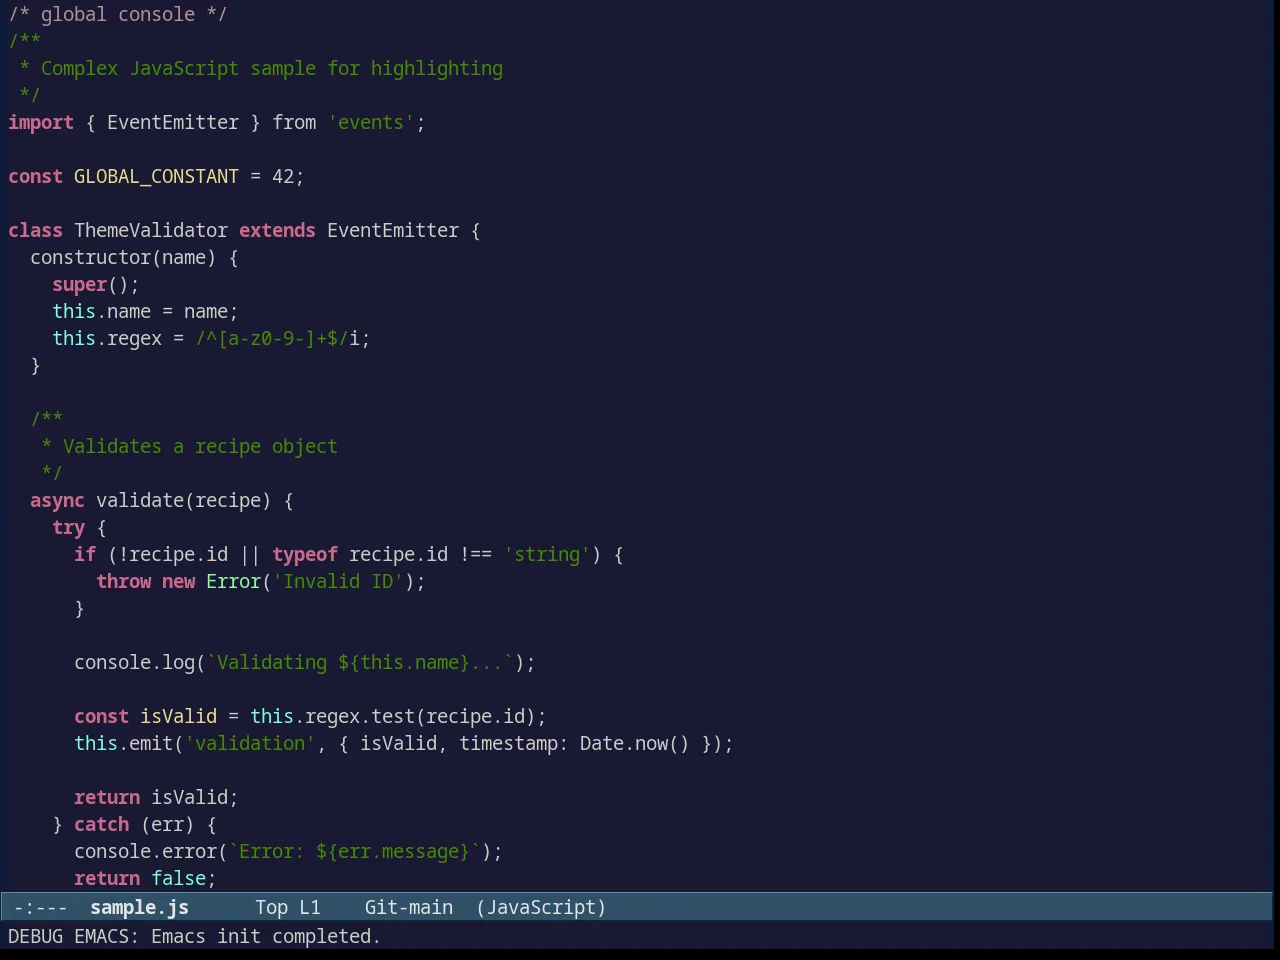Screen dimensions: 1280x960
Task: Click the `Error: ${err.message}` template string
Action: [354, 851]
